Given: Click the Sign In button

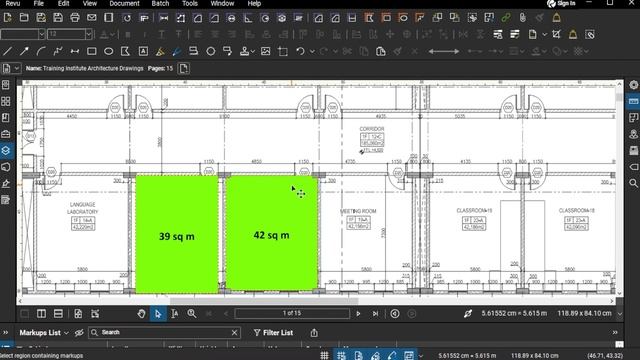Looking at the screenshot, I should point(562,4).
